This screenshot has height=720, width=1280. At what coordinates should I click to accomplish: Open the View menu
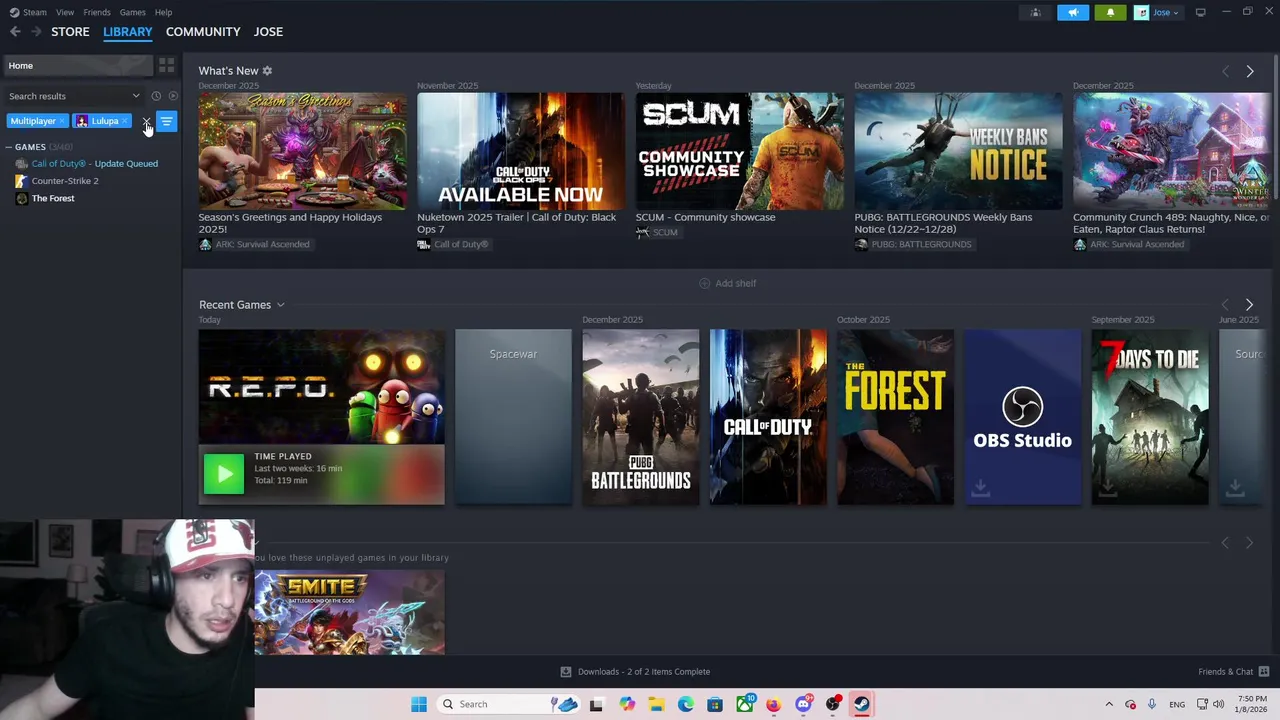65,12
